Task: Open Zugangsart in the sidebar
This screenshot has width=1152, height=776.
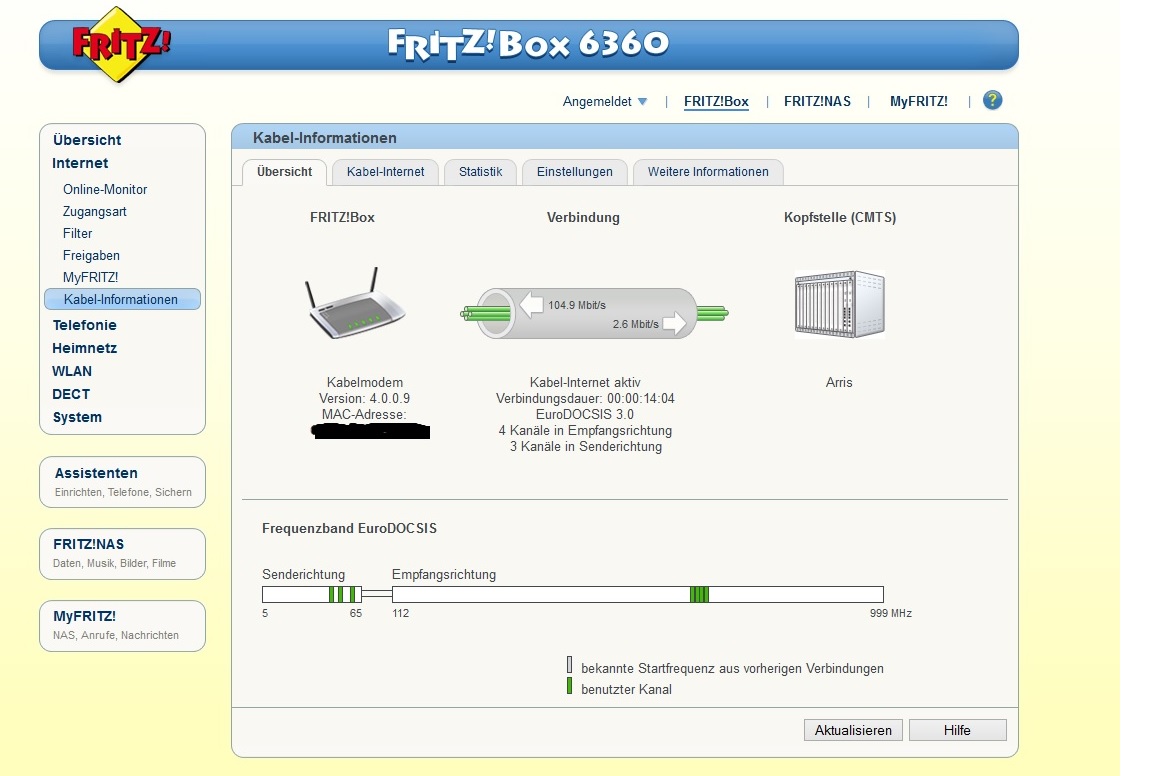Action: [x=95, y=212]
